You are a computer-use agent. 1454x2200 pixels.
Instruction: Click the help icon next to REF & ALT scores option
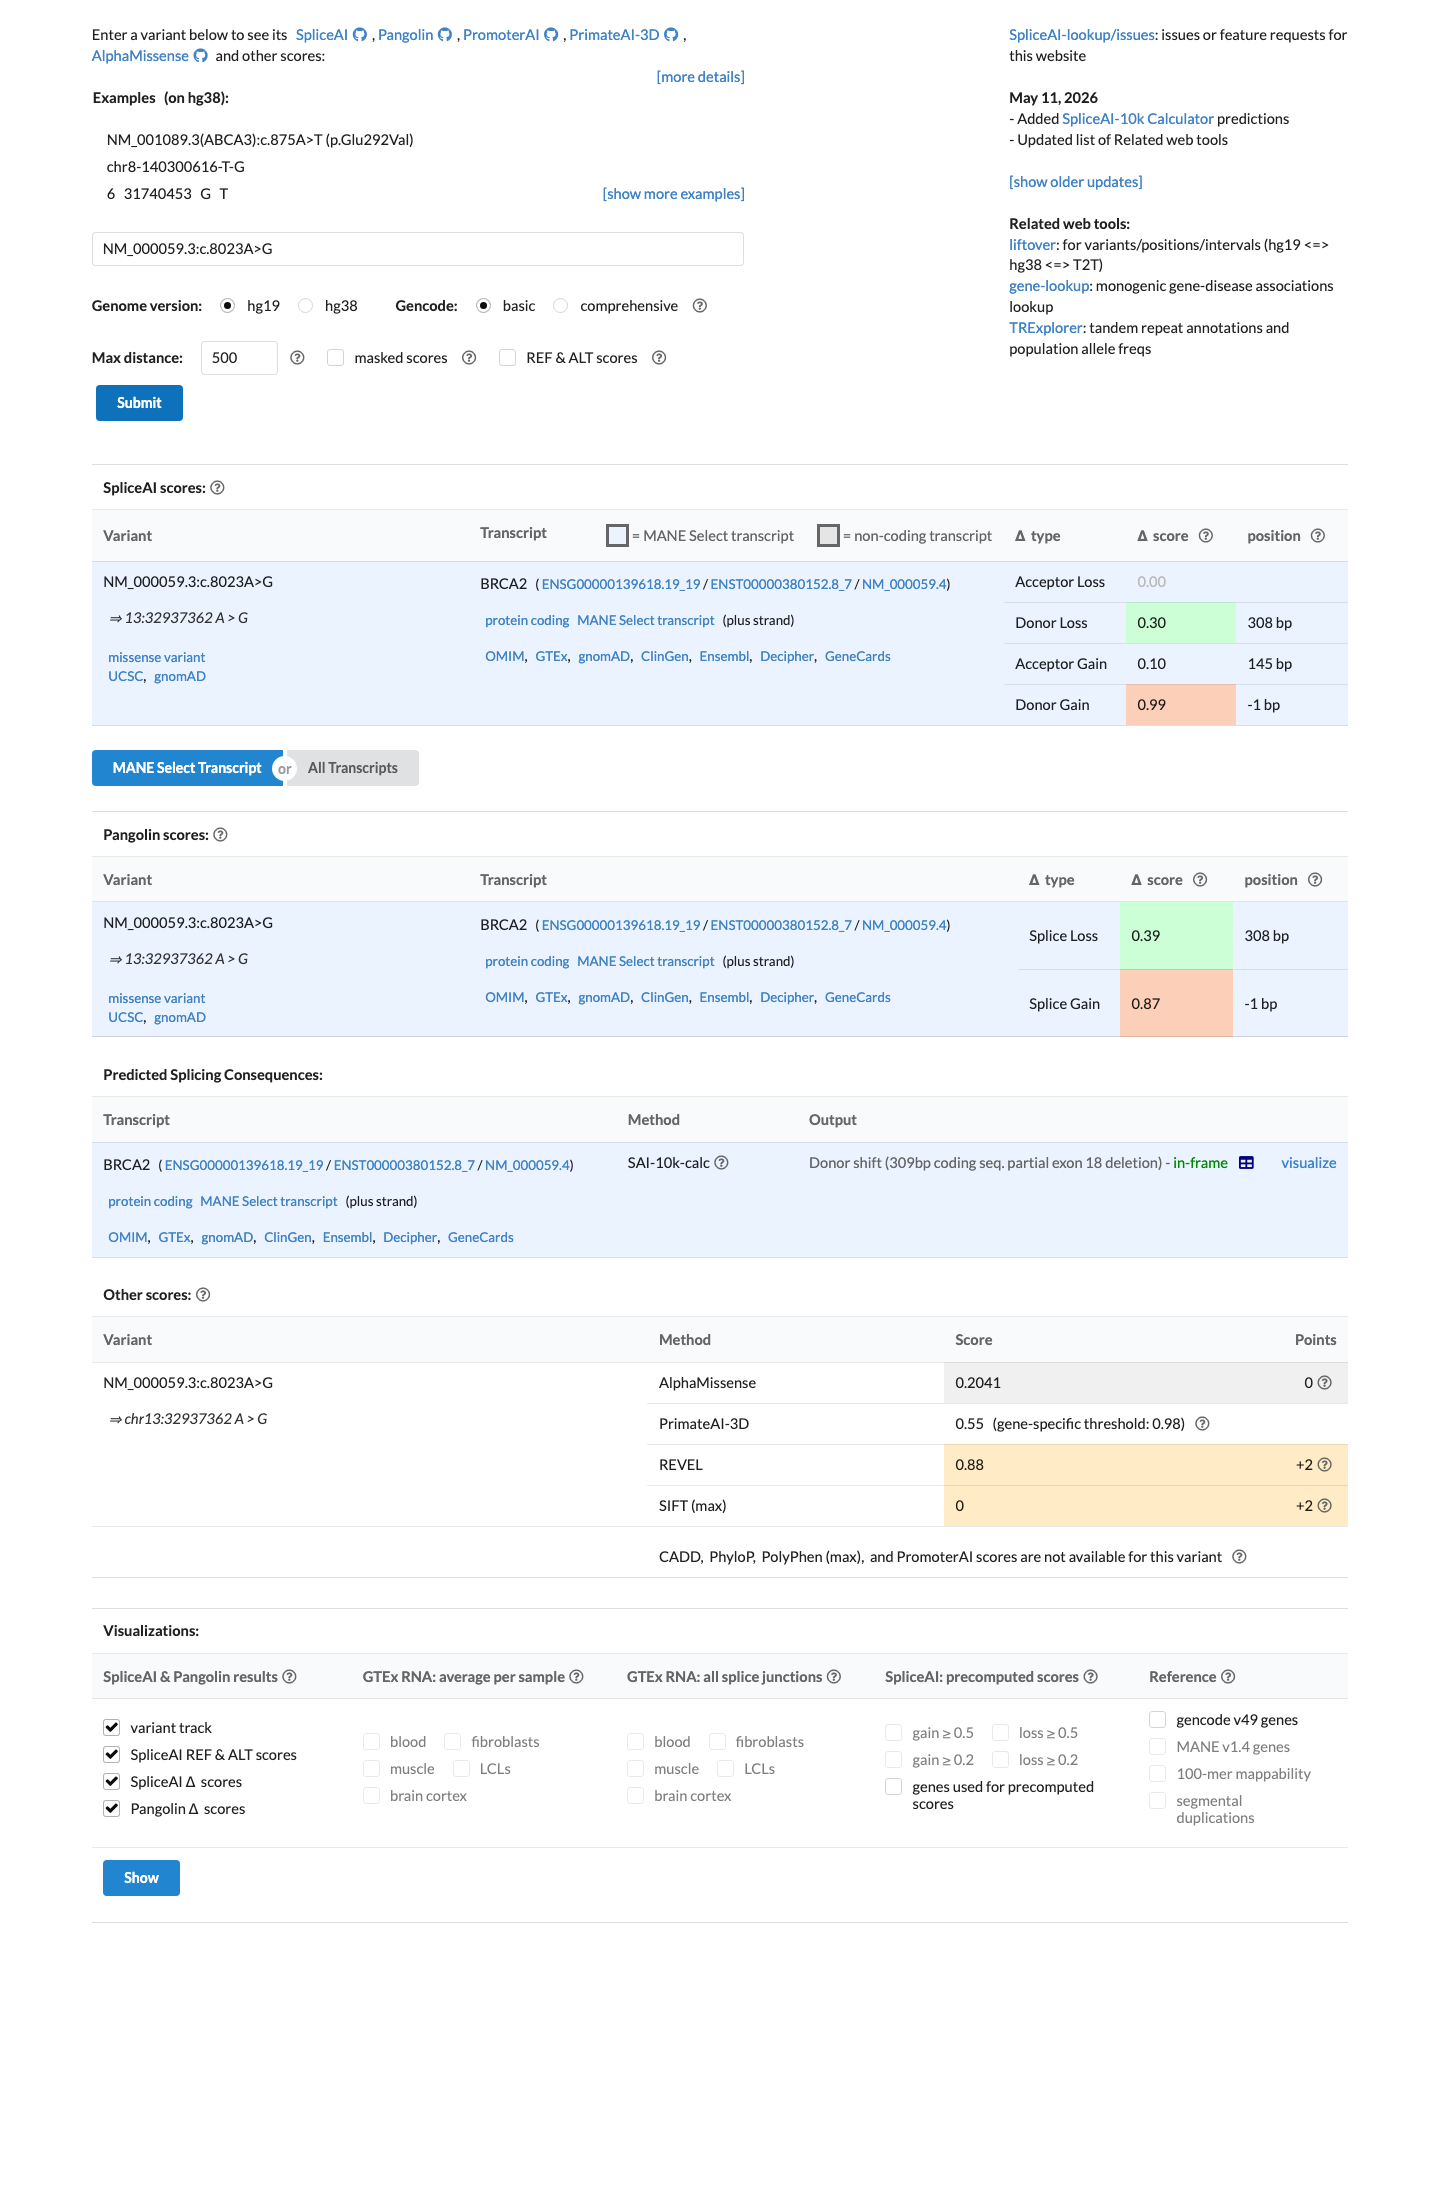659,358
